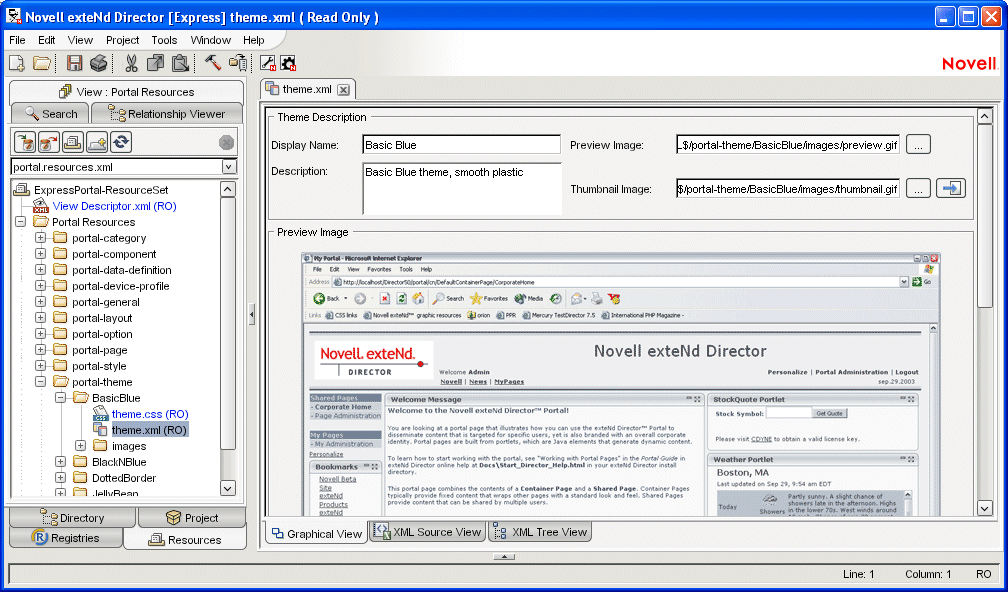Click the Thumbnail Image path field
This screenshot has width=1008, height=592.
tap(788, 189)
